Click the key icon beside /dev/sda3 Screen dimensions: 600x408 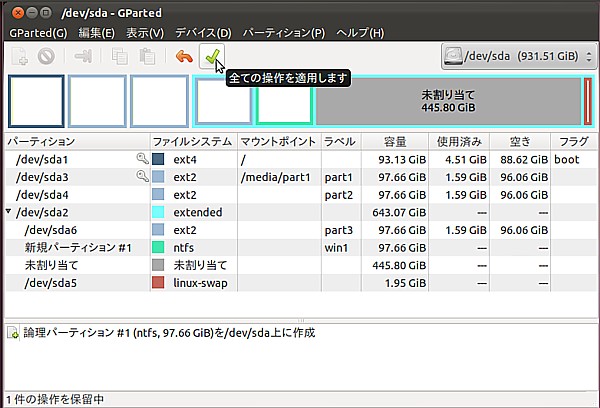click(x=142, y=176)
